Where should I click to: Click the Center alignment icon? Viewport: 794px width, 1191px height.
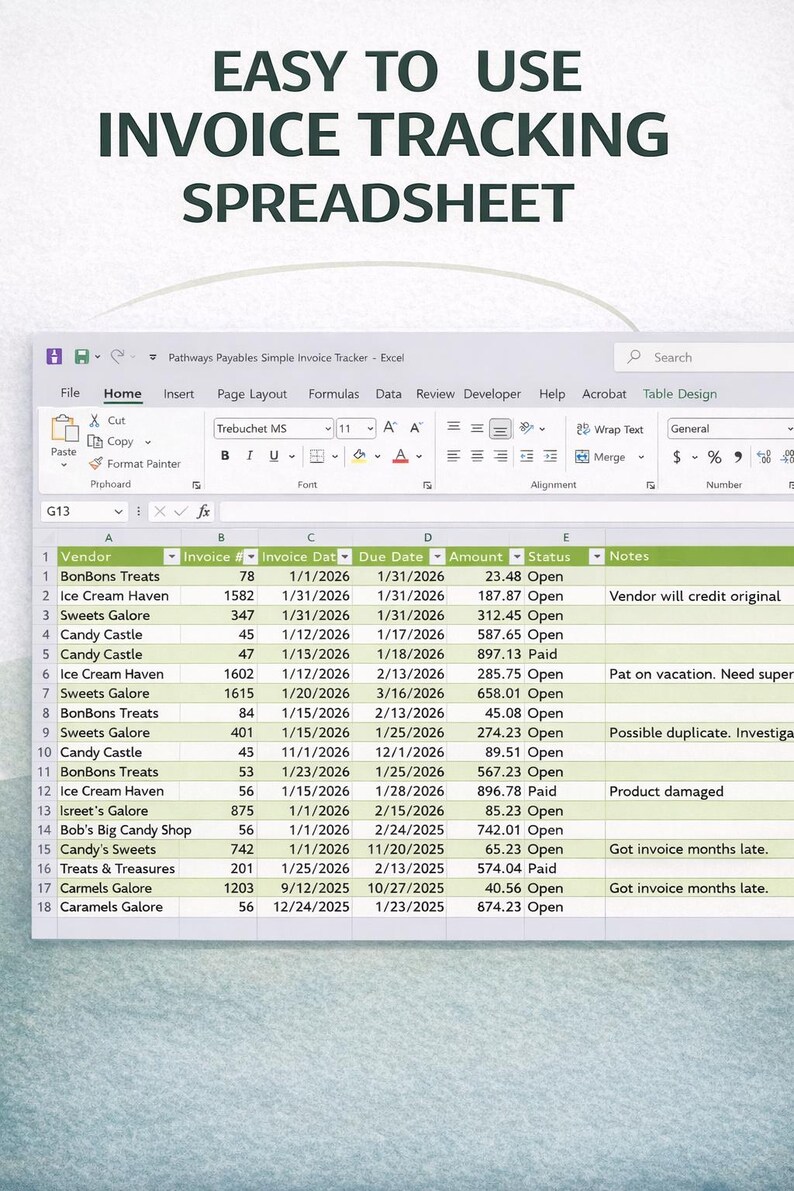click(477, 456)
